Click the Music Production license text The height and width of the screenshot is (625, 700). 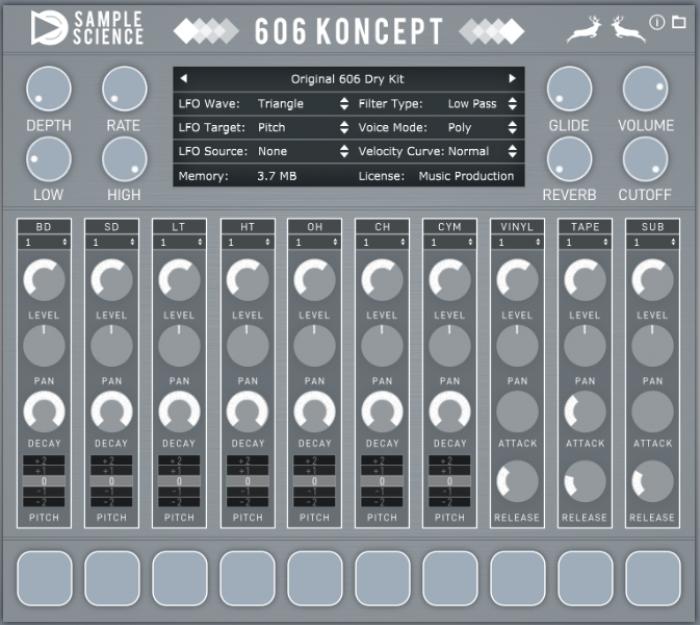466,176
